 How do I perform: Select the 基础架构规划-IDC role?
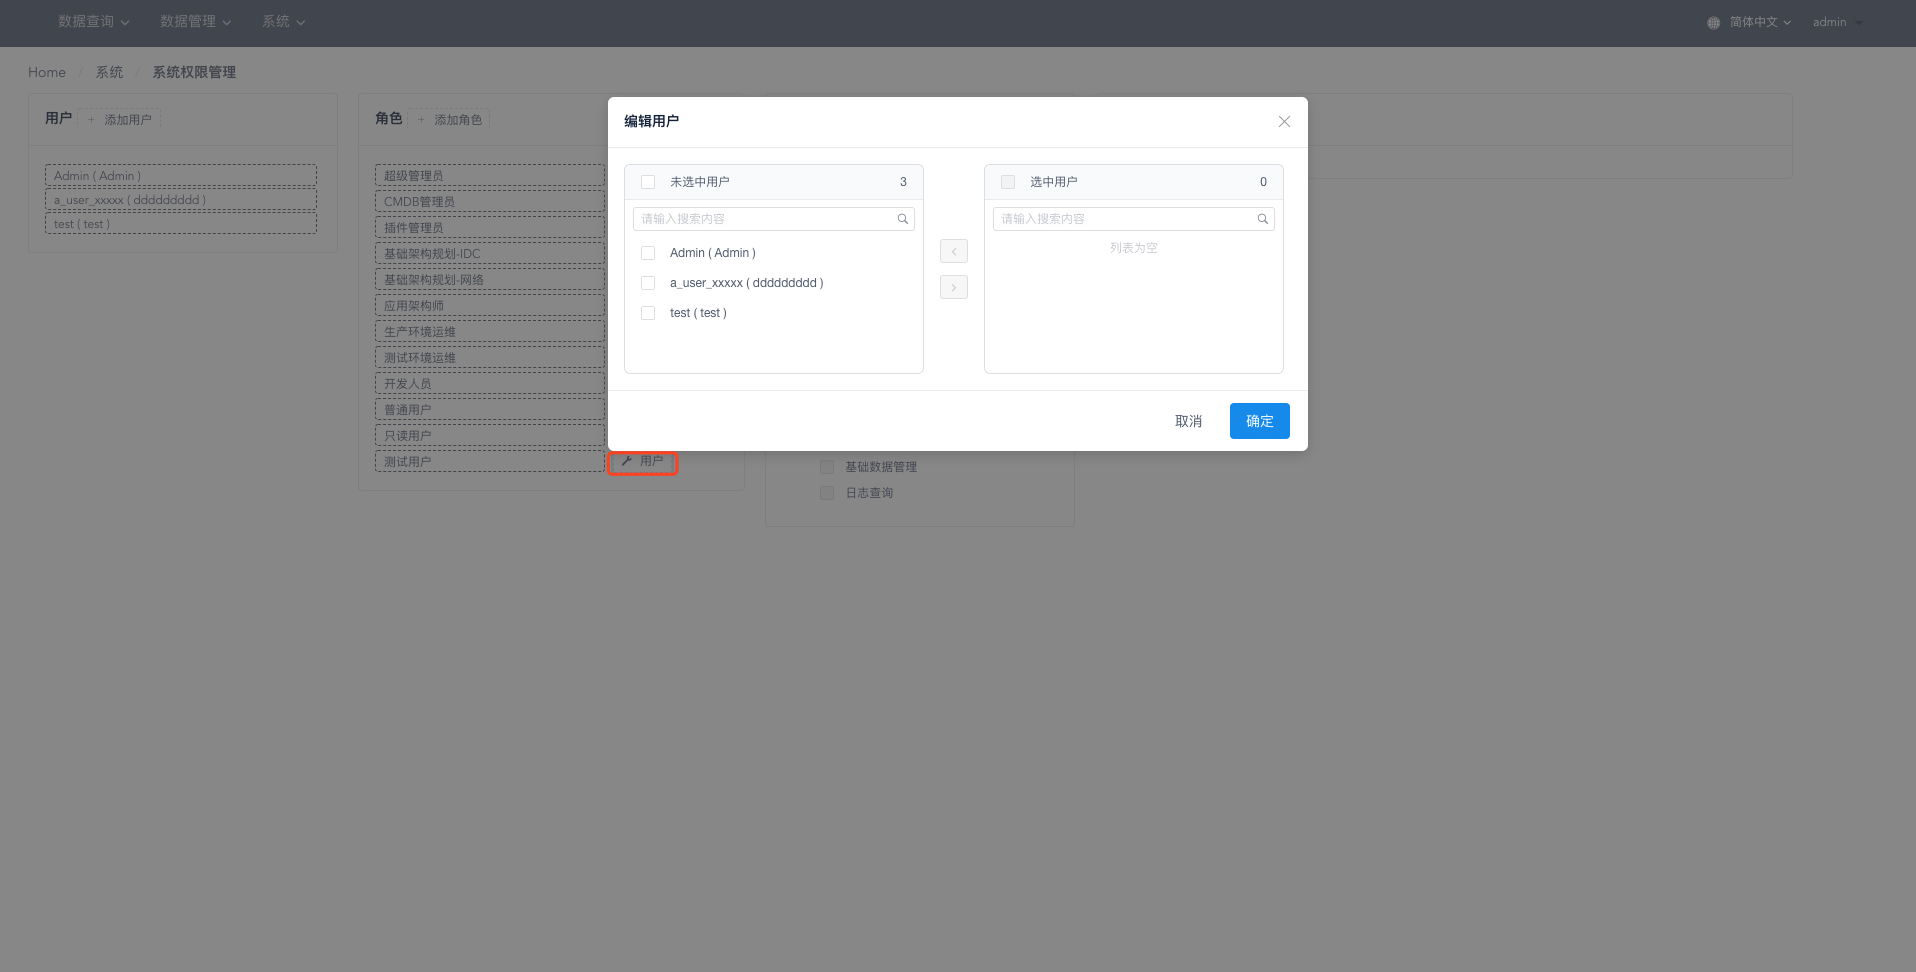(490, 253)
